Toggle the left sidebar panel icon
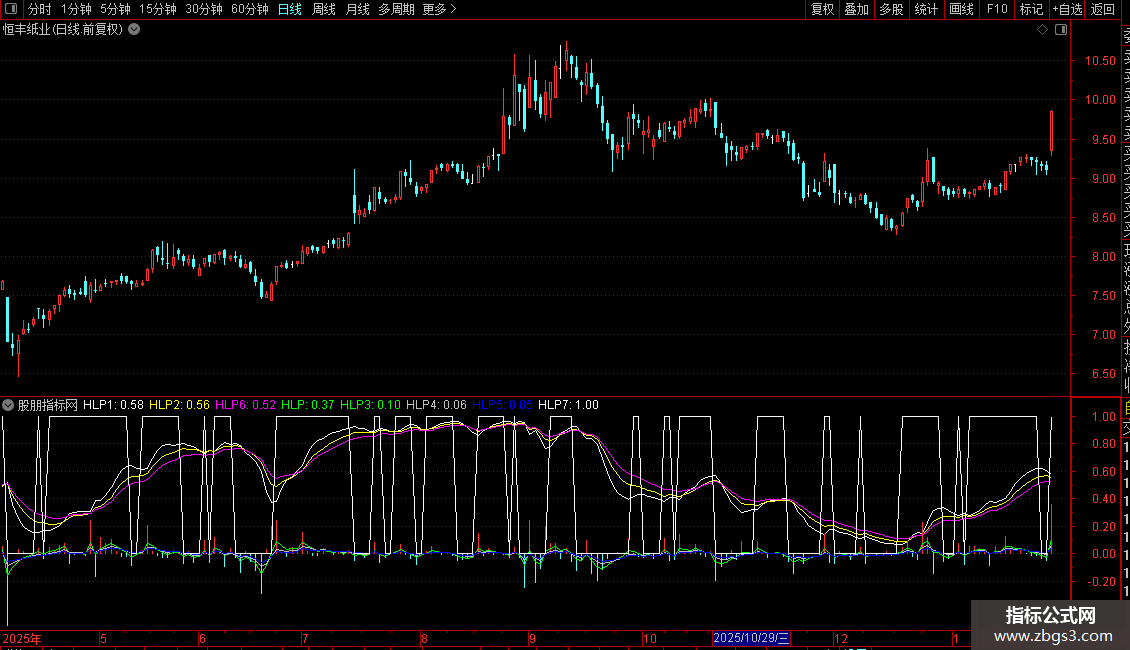1130x650 pixels. [x=10, y=10]
